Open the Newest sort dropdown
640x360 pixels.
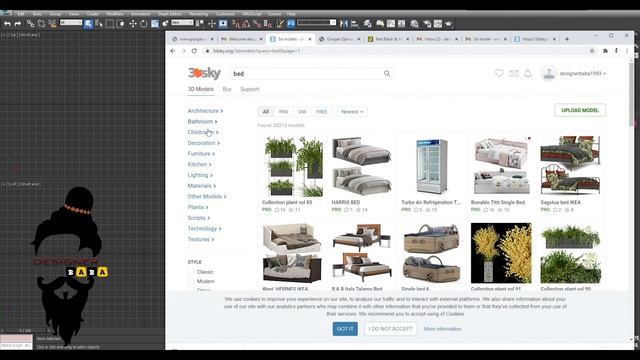pyautogui.click(x=352, y=112)
